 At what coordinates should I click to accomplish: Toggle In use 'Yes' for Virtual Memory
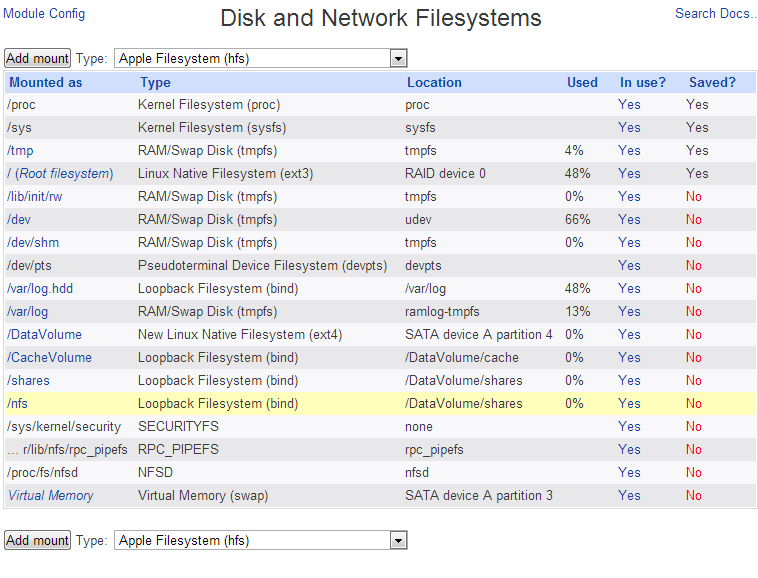[x=629, y=496]
